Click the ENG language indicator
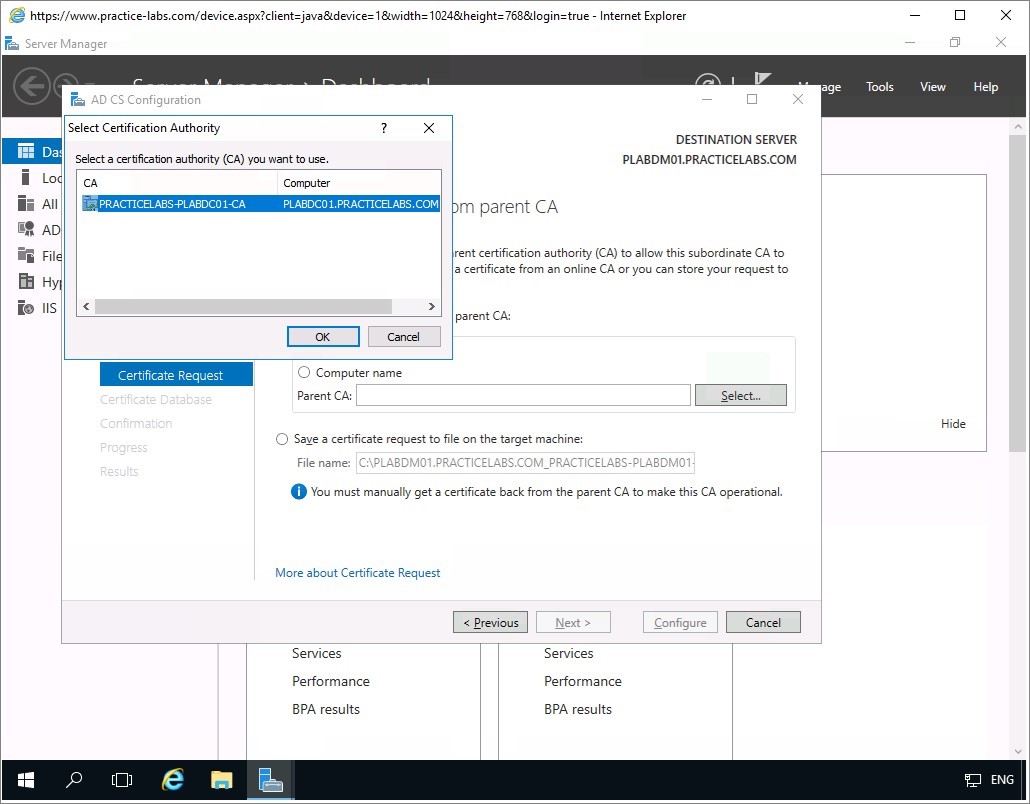 (x=1002, y=780)
